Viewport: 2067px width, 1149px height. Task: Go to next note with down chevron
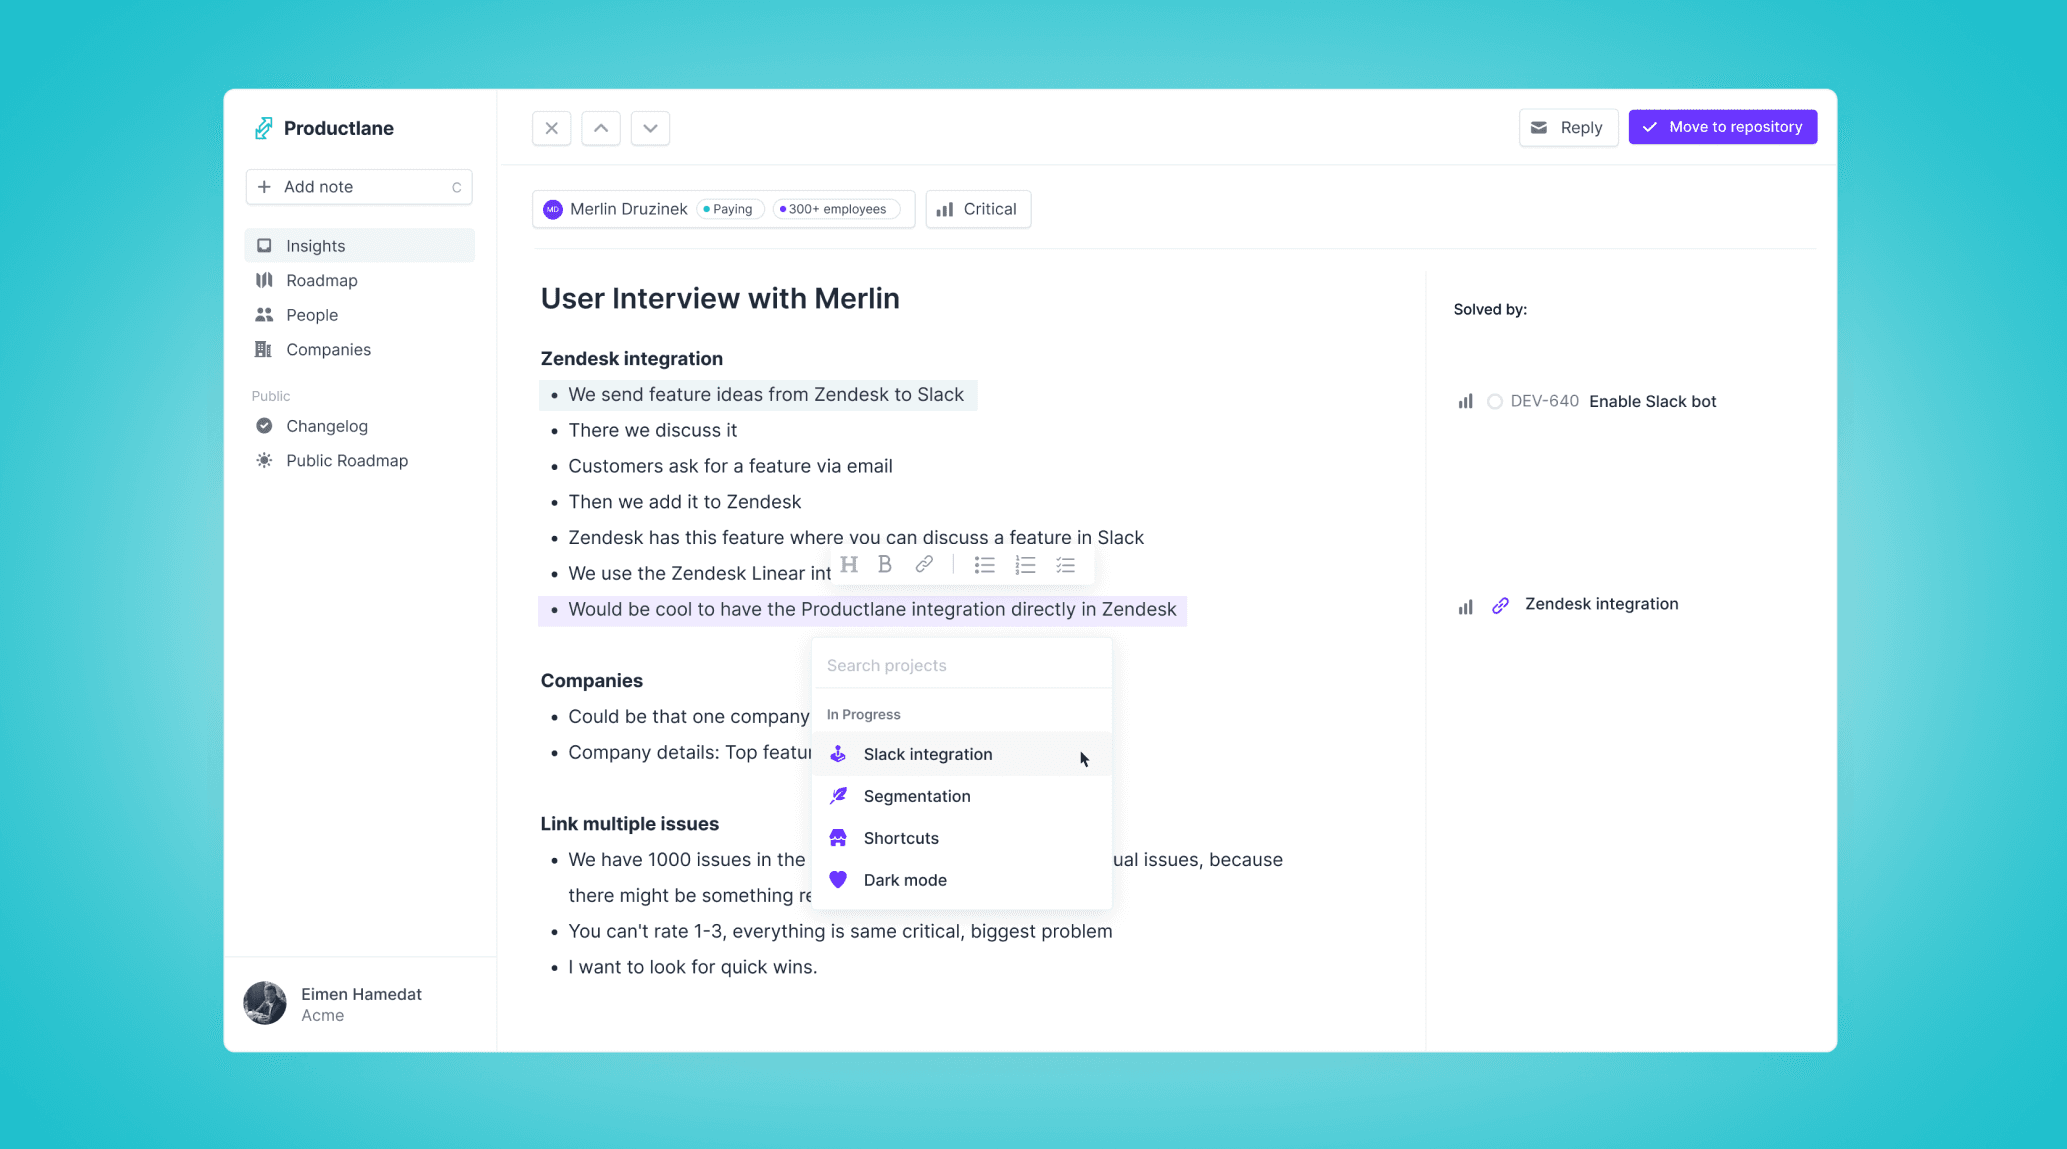click(651, 128)
